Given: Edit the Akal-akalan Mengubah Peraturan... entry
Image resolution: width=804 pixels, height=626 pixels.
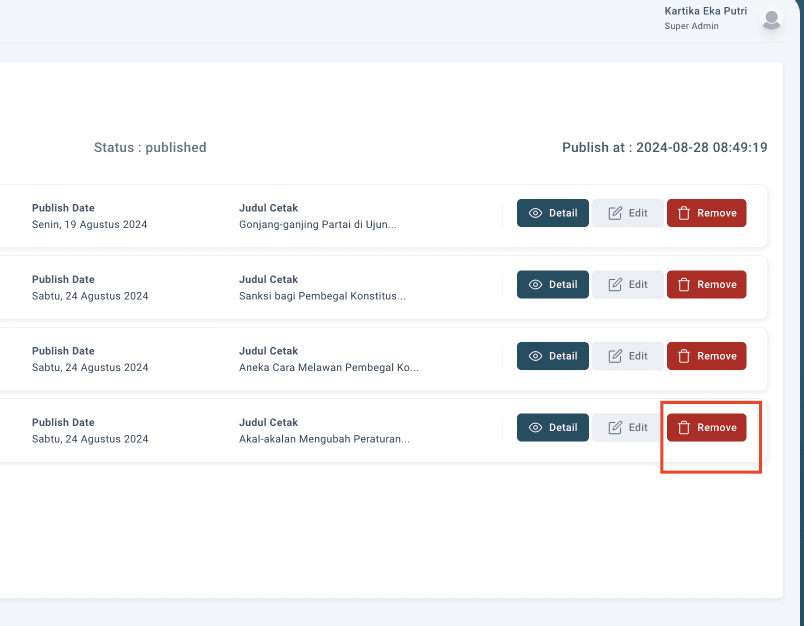Looking at the screenshot, I should point(628,428).
